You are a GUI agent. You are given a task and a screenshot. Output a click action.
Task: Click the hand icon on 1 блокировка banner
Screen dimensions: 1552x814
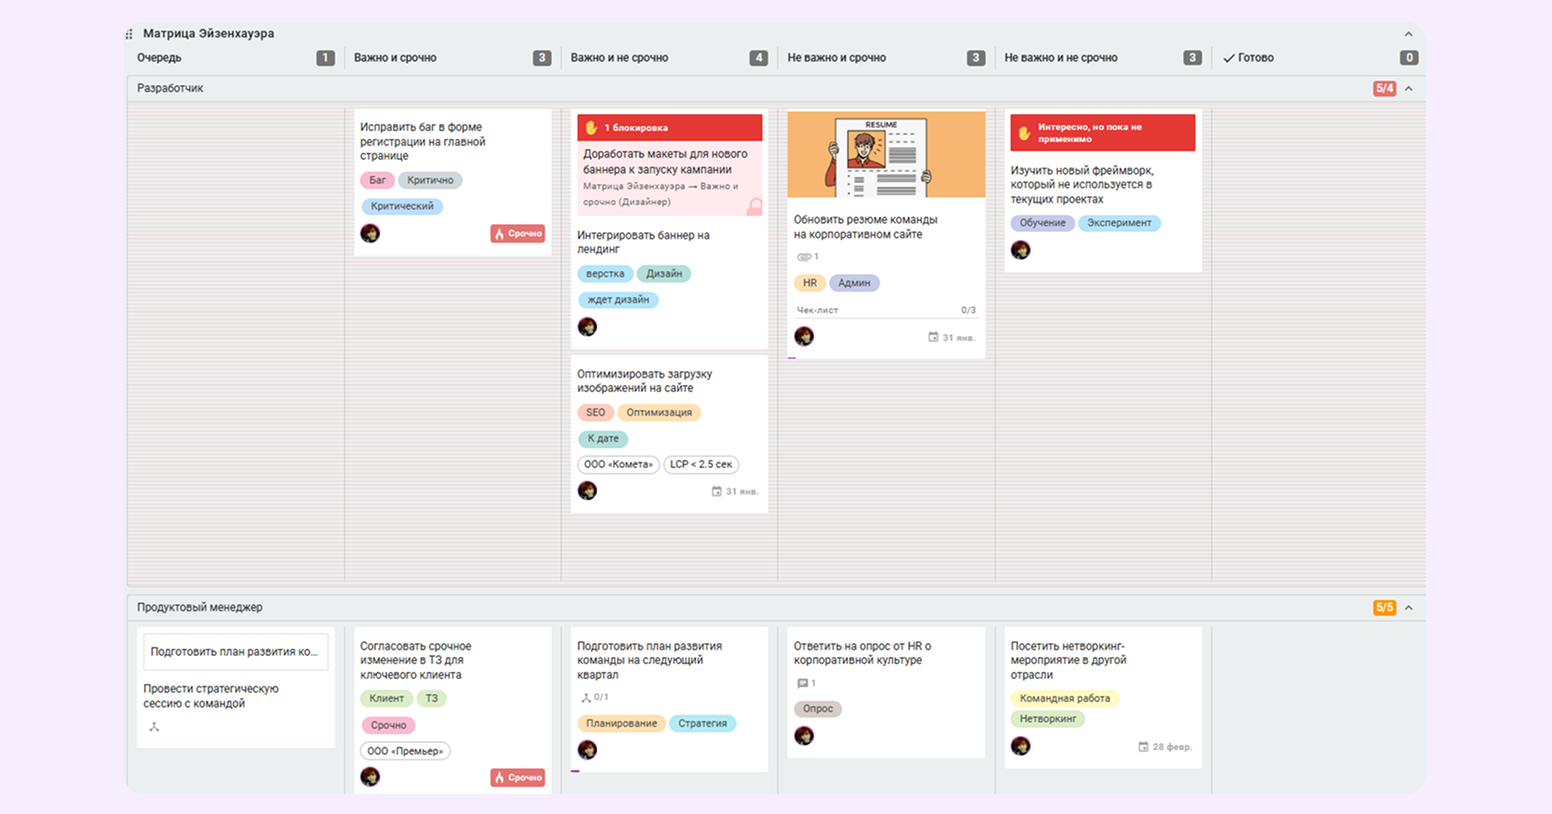click(591, 128)
